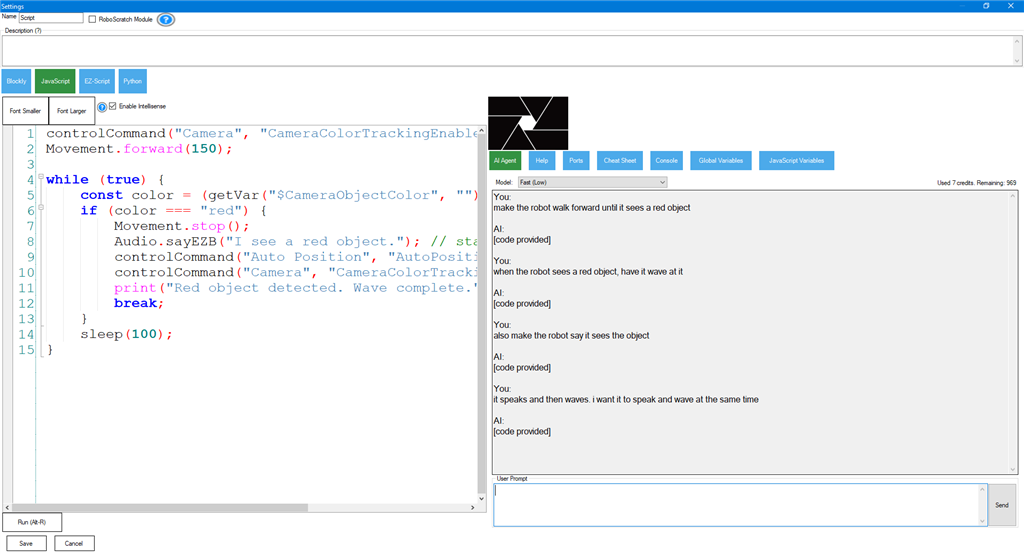Click line number 1 in gutter
This screenshot has height=554, width=1024.
tap(30, 134)
